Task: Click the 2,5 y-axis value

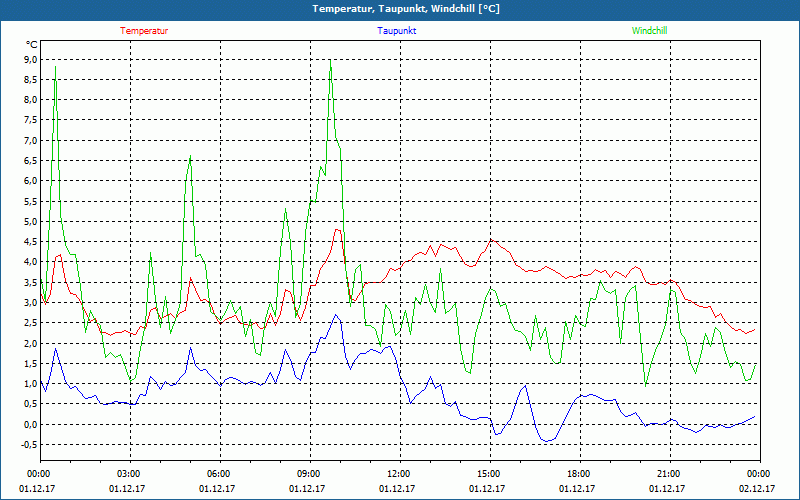Action: point(31,322)
